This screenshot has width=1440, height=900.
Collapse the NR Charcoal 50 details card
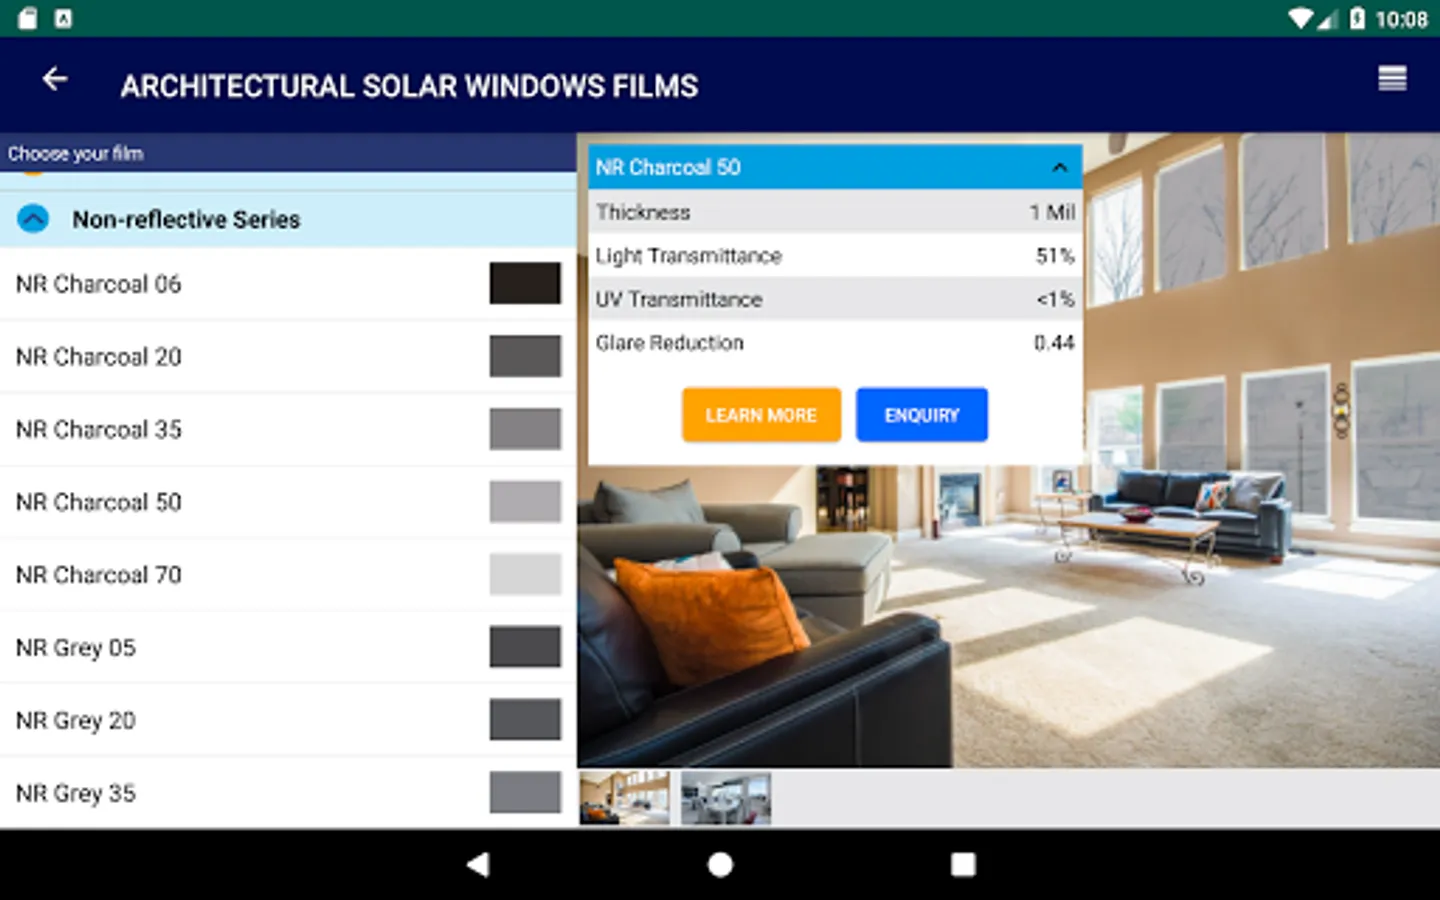point(1059,167)
